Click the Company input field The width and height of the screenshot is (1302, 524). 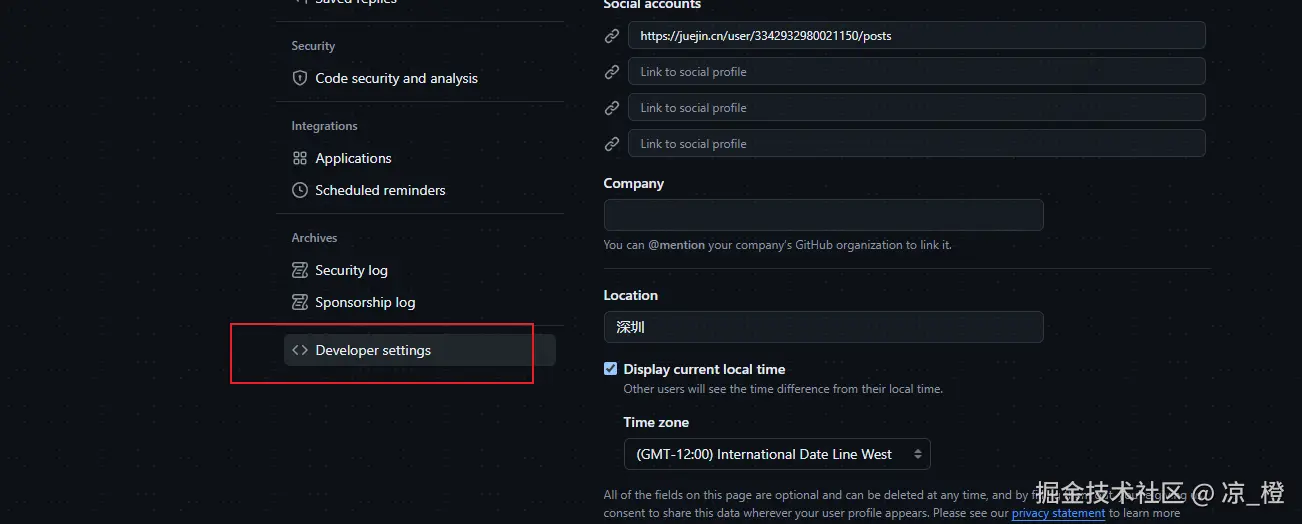pos(823,215)
